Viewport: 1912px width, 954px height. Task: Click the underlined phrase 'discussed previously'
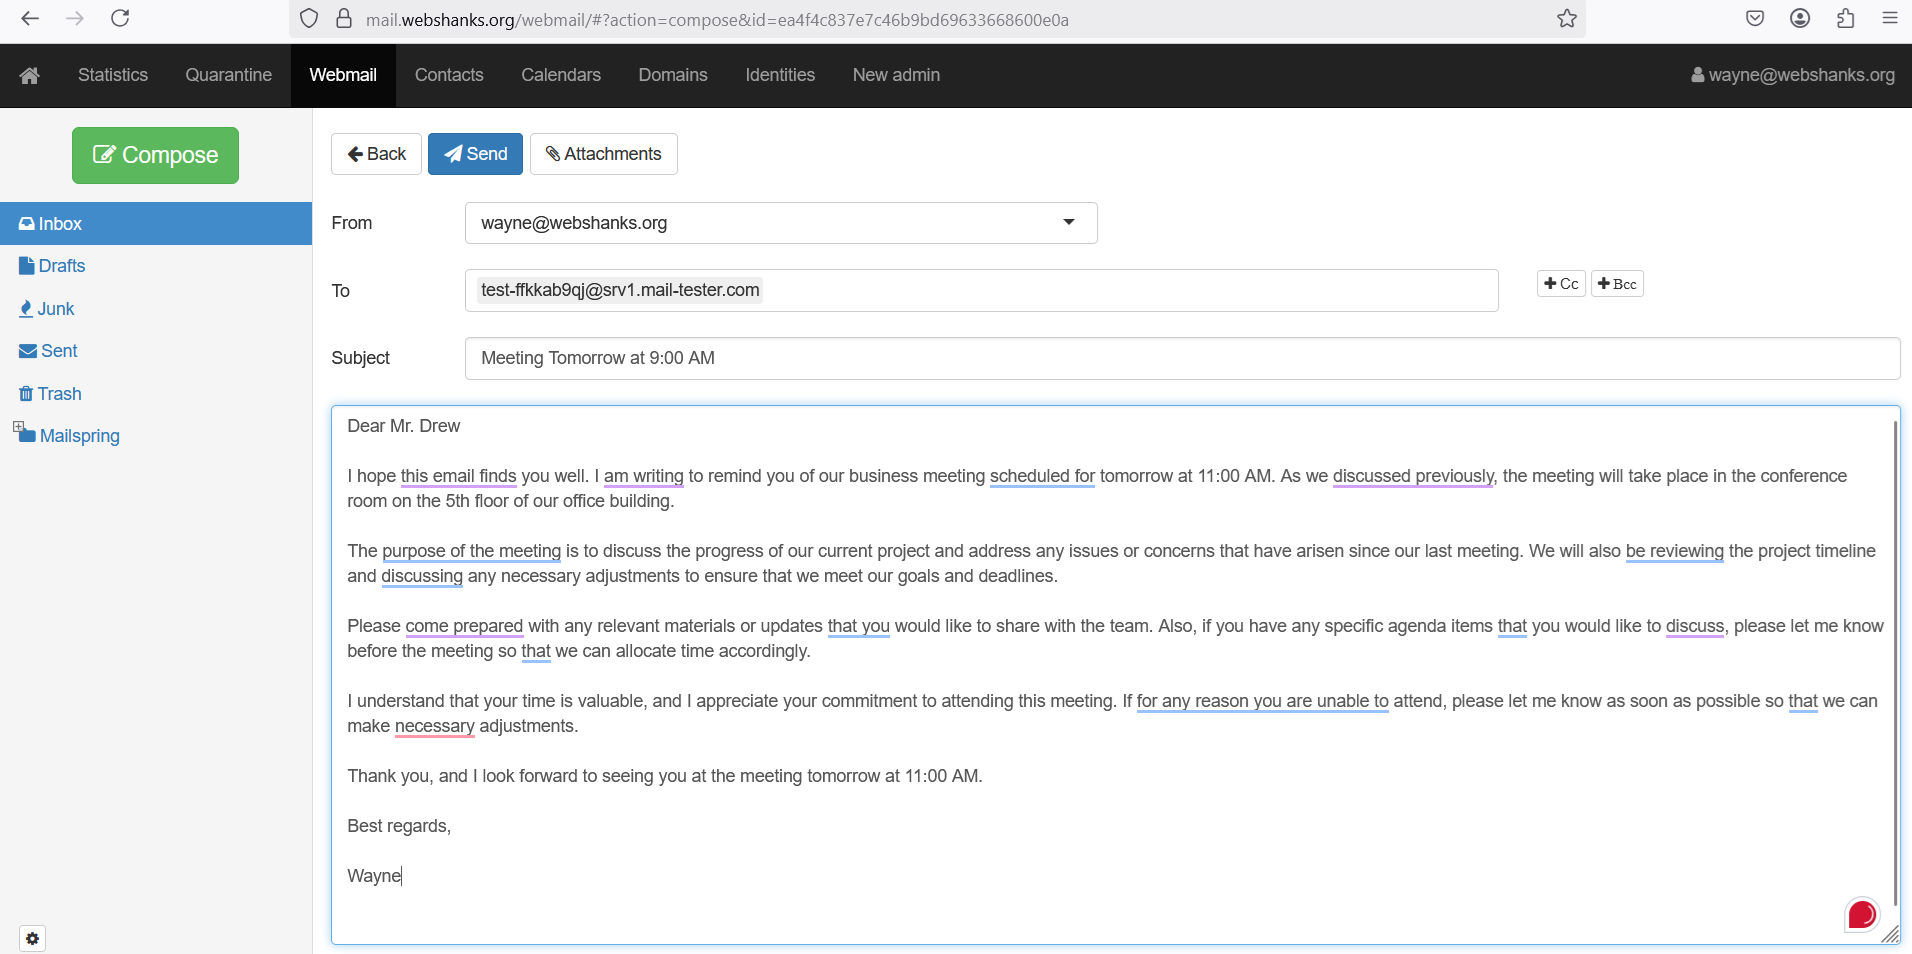1413,476
